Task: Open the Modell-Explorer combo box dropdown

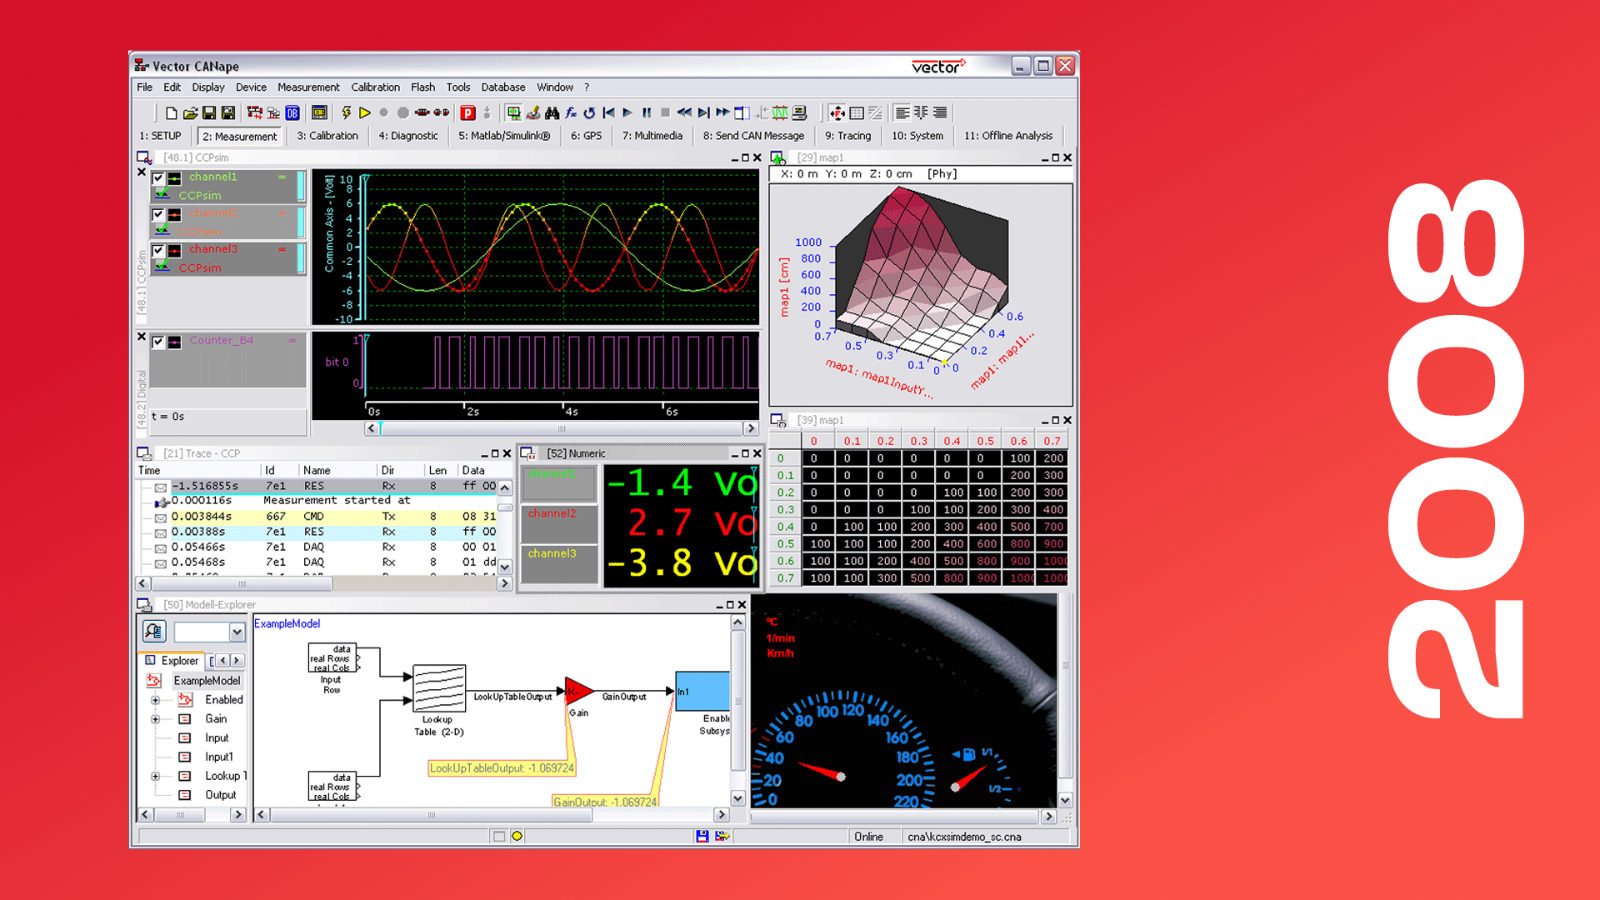Action: click(237, 632)
